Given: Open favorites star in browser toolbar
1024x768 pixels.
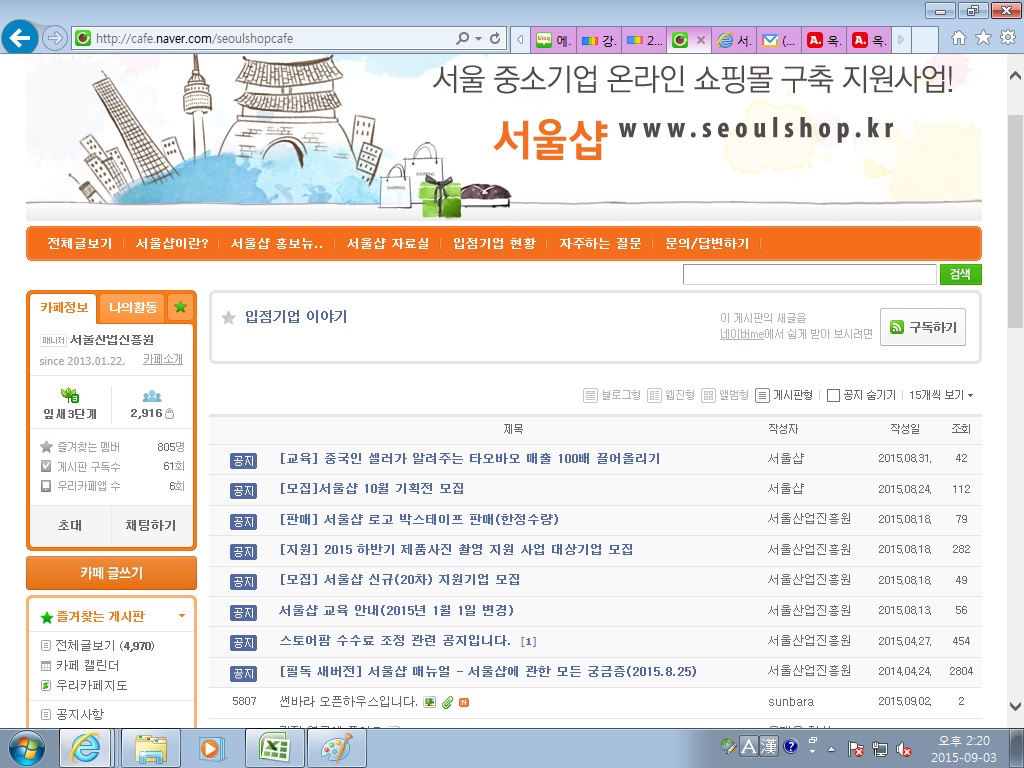Looking at the screenshot, I should point(983,38).
